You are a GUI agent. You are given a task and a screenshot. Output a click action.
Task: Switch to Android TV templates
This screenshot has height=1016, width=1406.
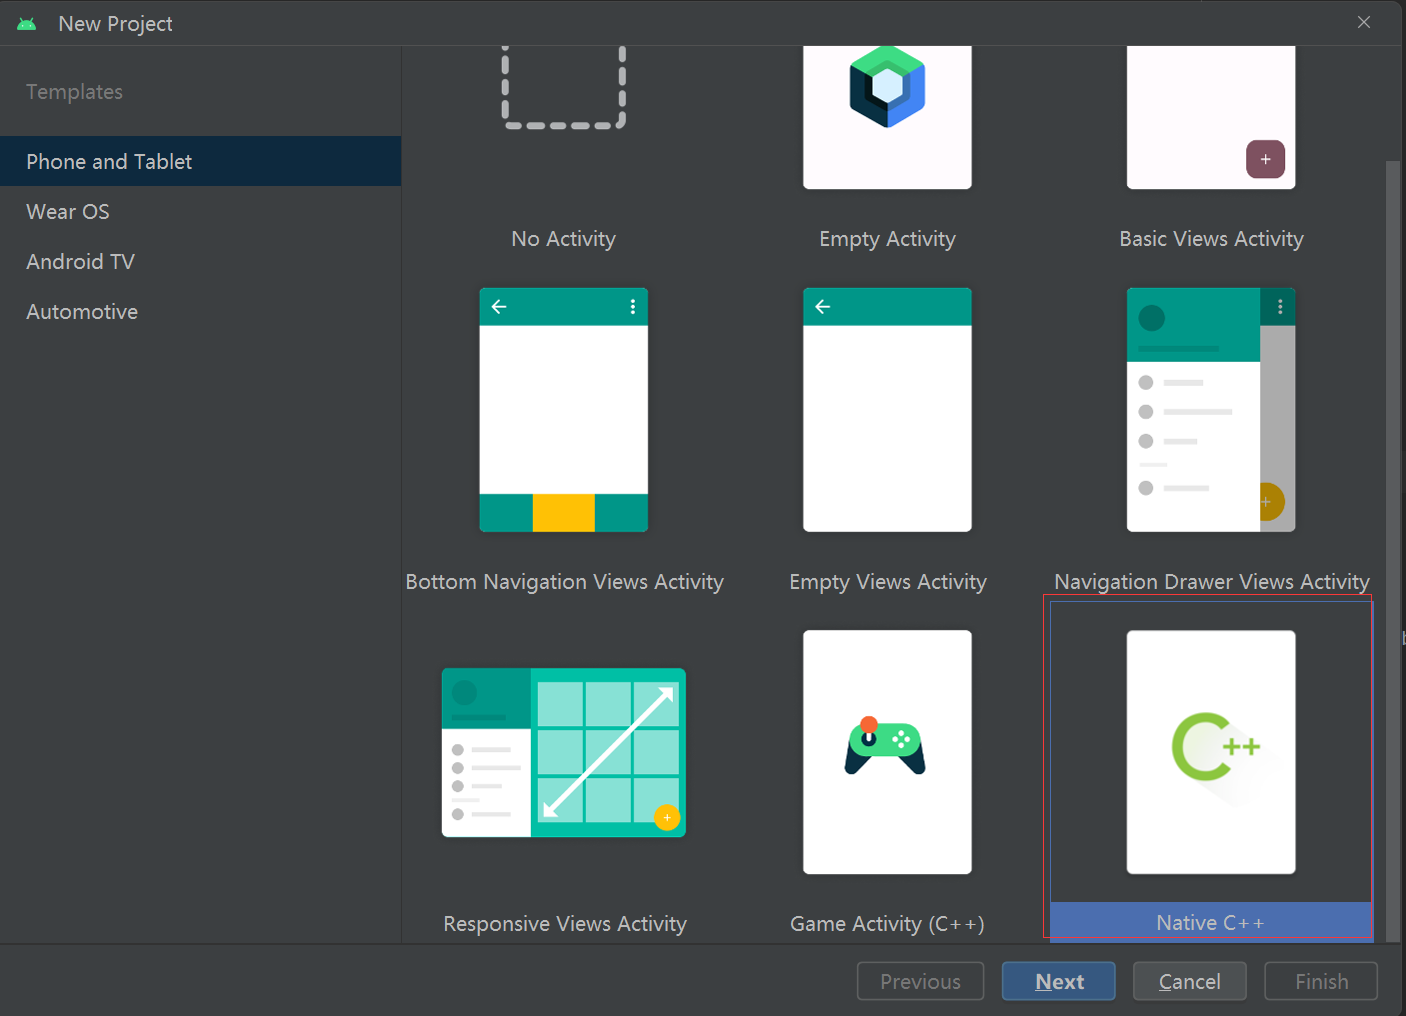tap(200, 261)
